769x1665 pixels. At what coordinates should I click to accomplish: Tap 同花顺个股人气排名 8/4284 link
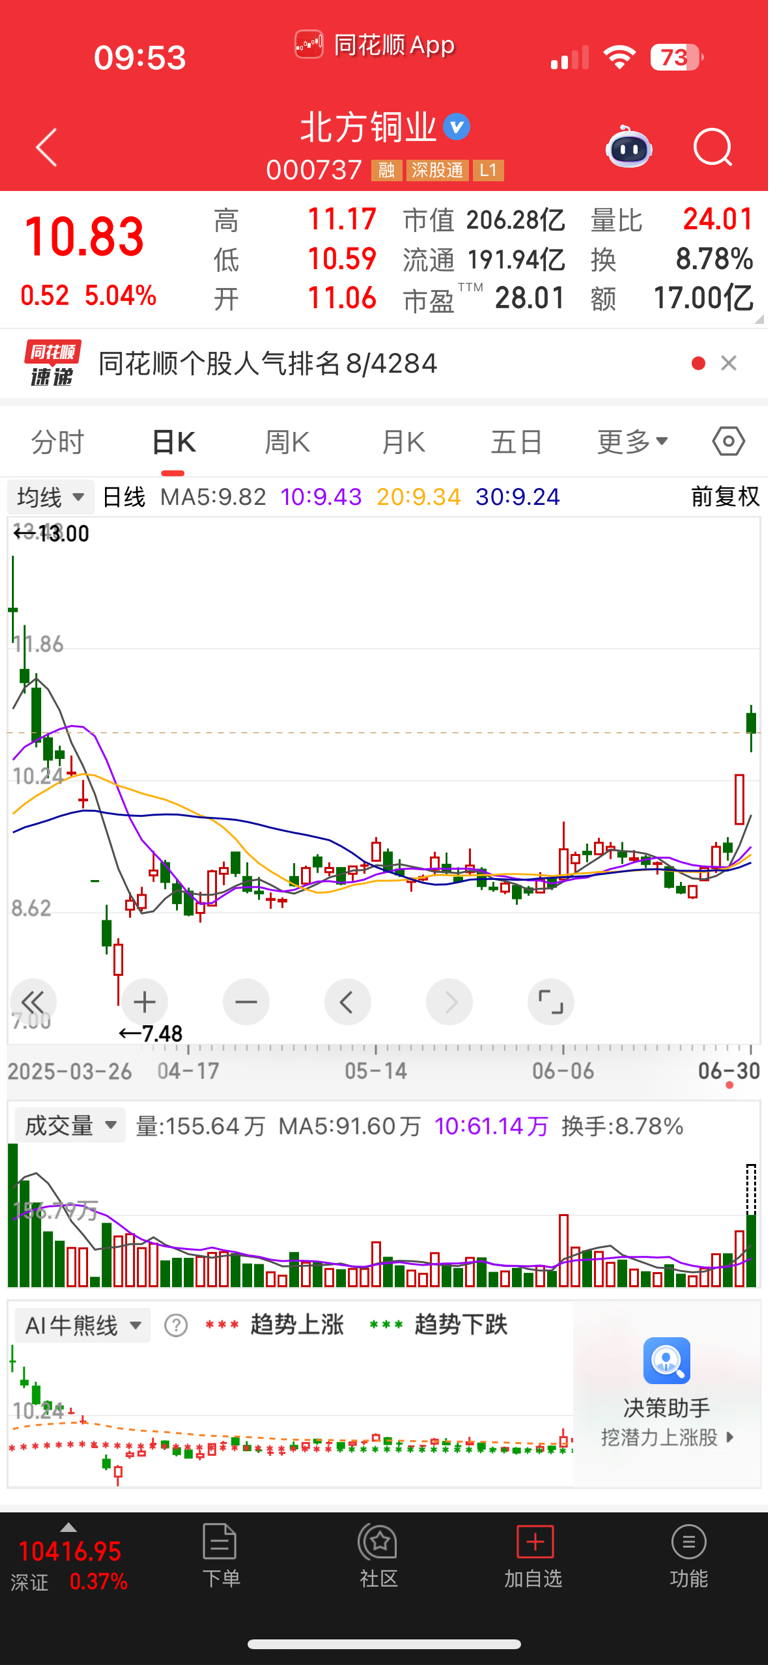click(268, 363)
